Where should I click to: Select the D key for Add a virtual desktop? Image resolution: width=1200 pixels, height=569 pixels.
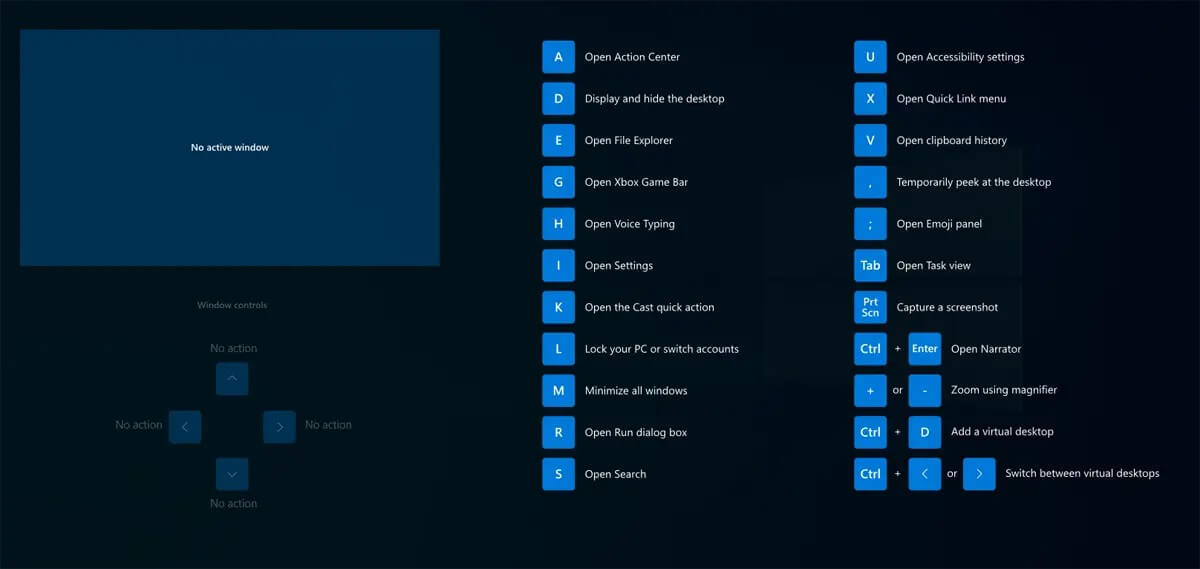[x=925, y=432]
